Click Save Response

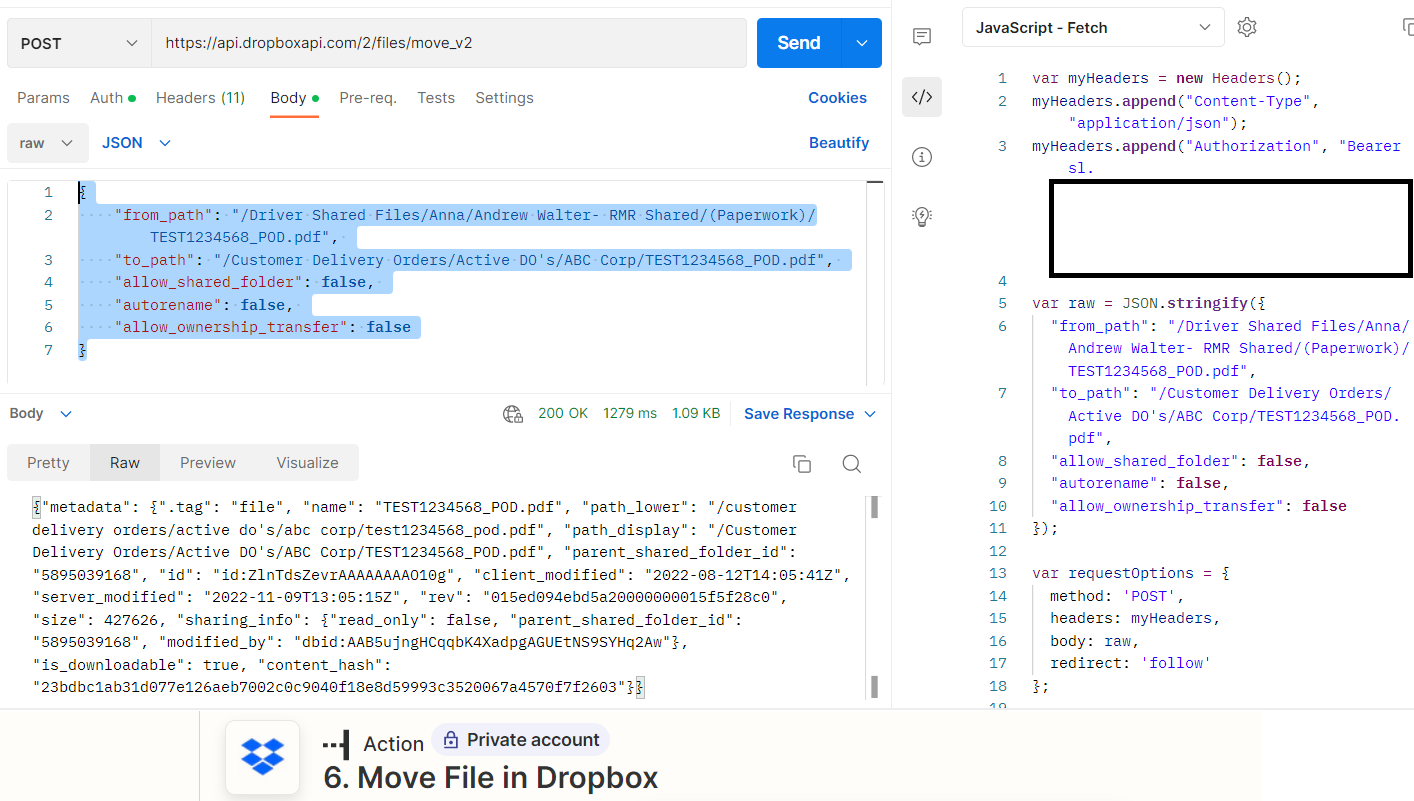pyautogui.click(x=799, y=414)
